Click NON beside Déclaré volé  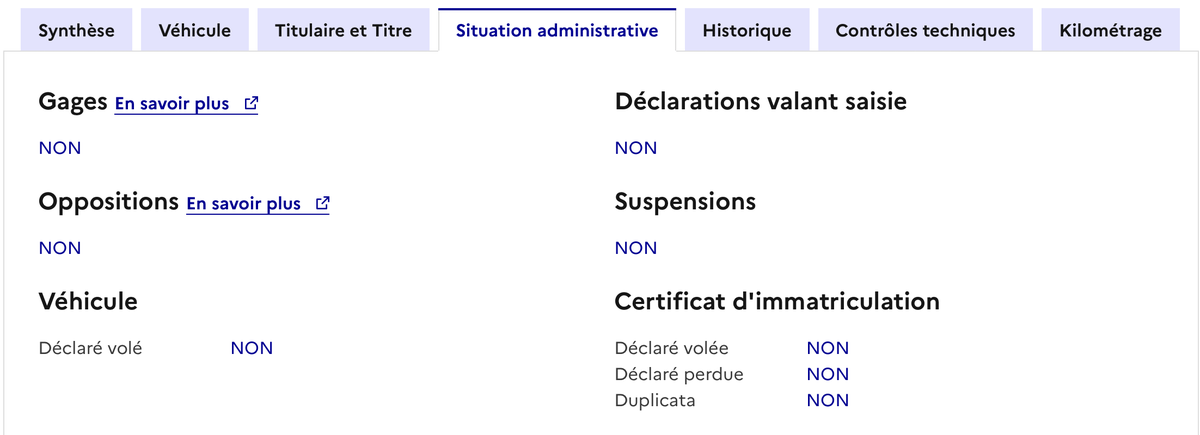pyautogui.click(x=251, y=348)
